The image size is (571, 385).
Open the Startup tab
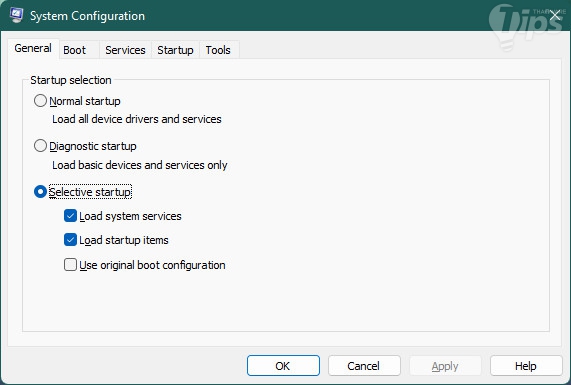(x=175, y=50)
